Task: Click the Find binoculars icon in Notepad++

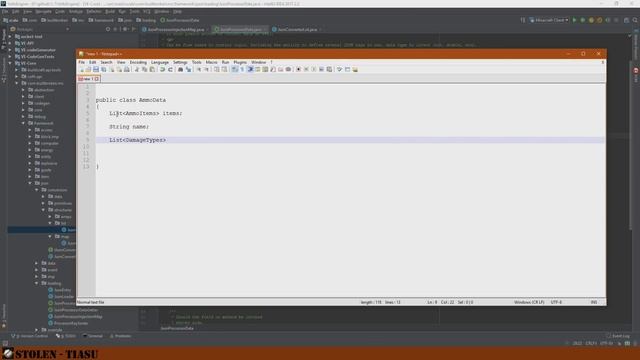Action: tap(180, 69)
